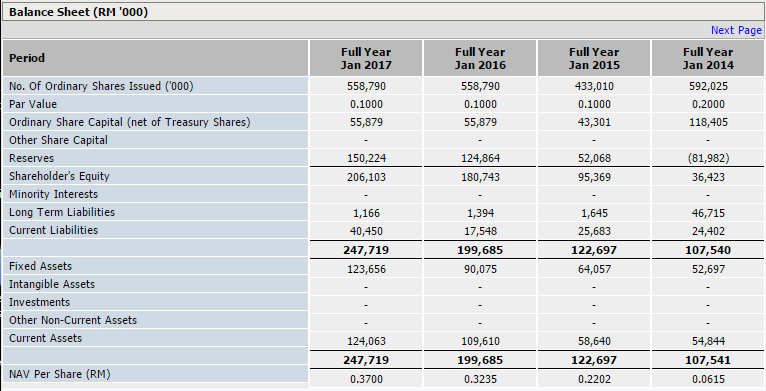766x391 pixels.
Task: Click long term liabilities value 46,715
Action: pos(708,214)
